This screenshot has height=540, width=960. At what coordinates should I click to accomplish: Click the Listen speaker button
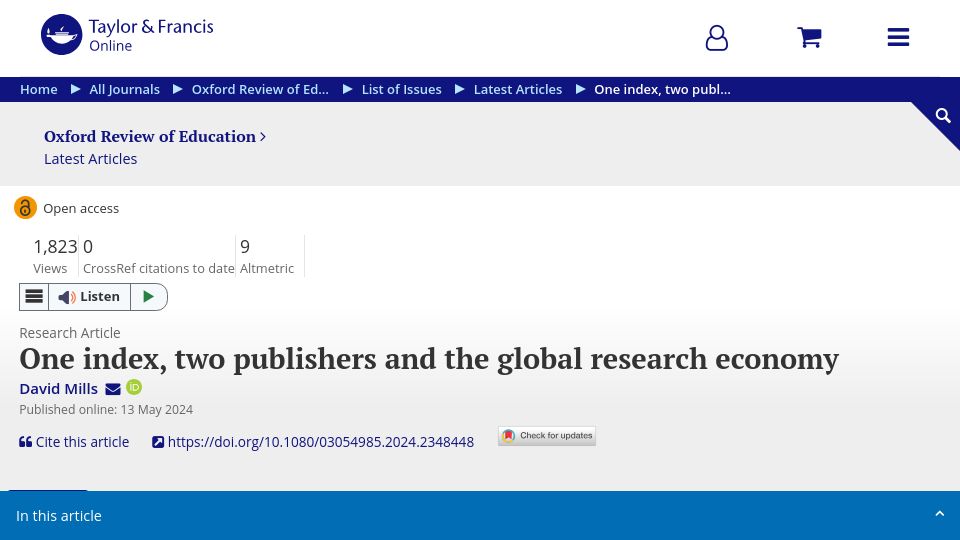pos(89,297)
